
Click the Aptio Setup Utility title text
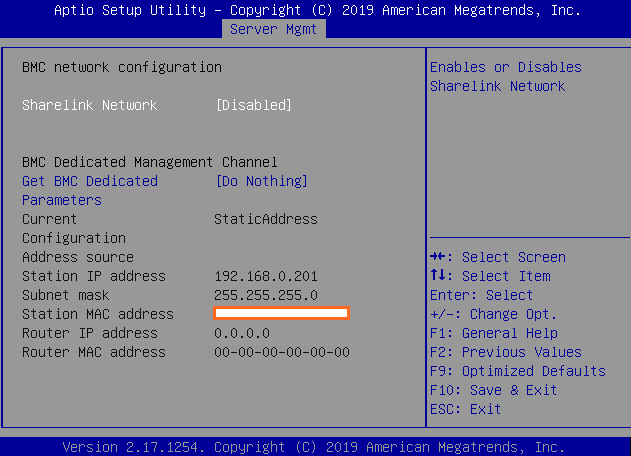coord(318,10)
